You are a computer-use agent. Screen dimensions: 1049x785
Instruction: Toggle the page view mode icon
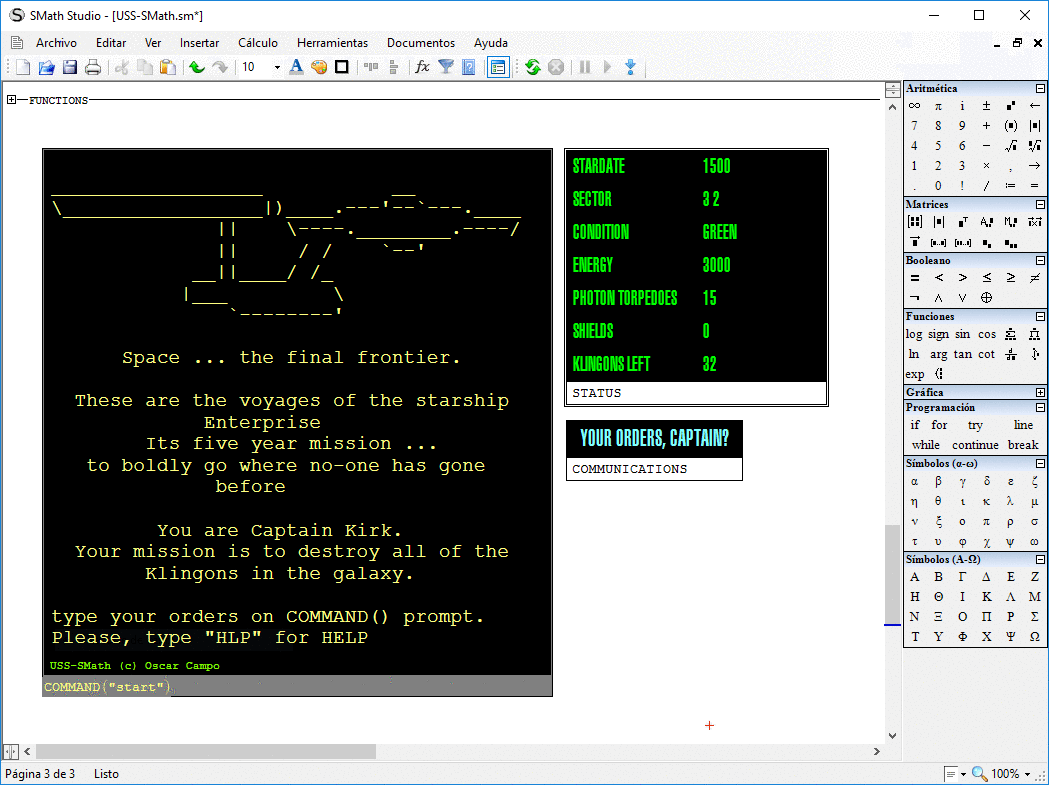click(498, 67)
